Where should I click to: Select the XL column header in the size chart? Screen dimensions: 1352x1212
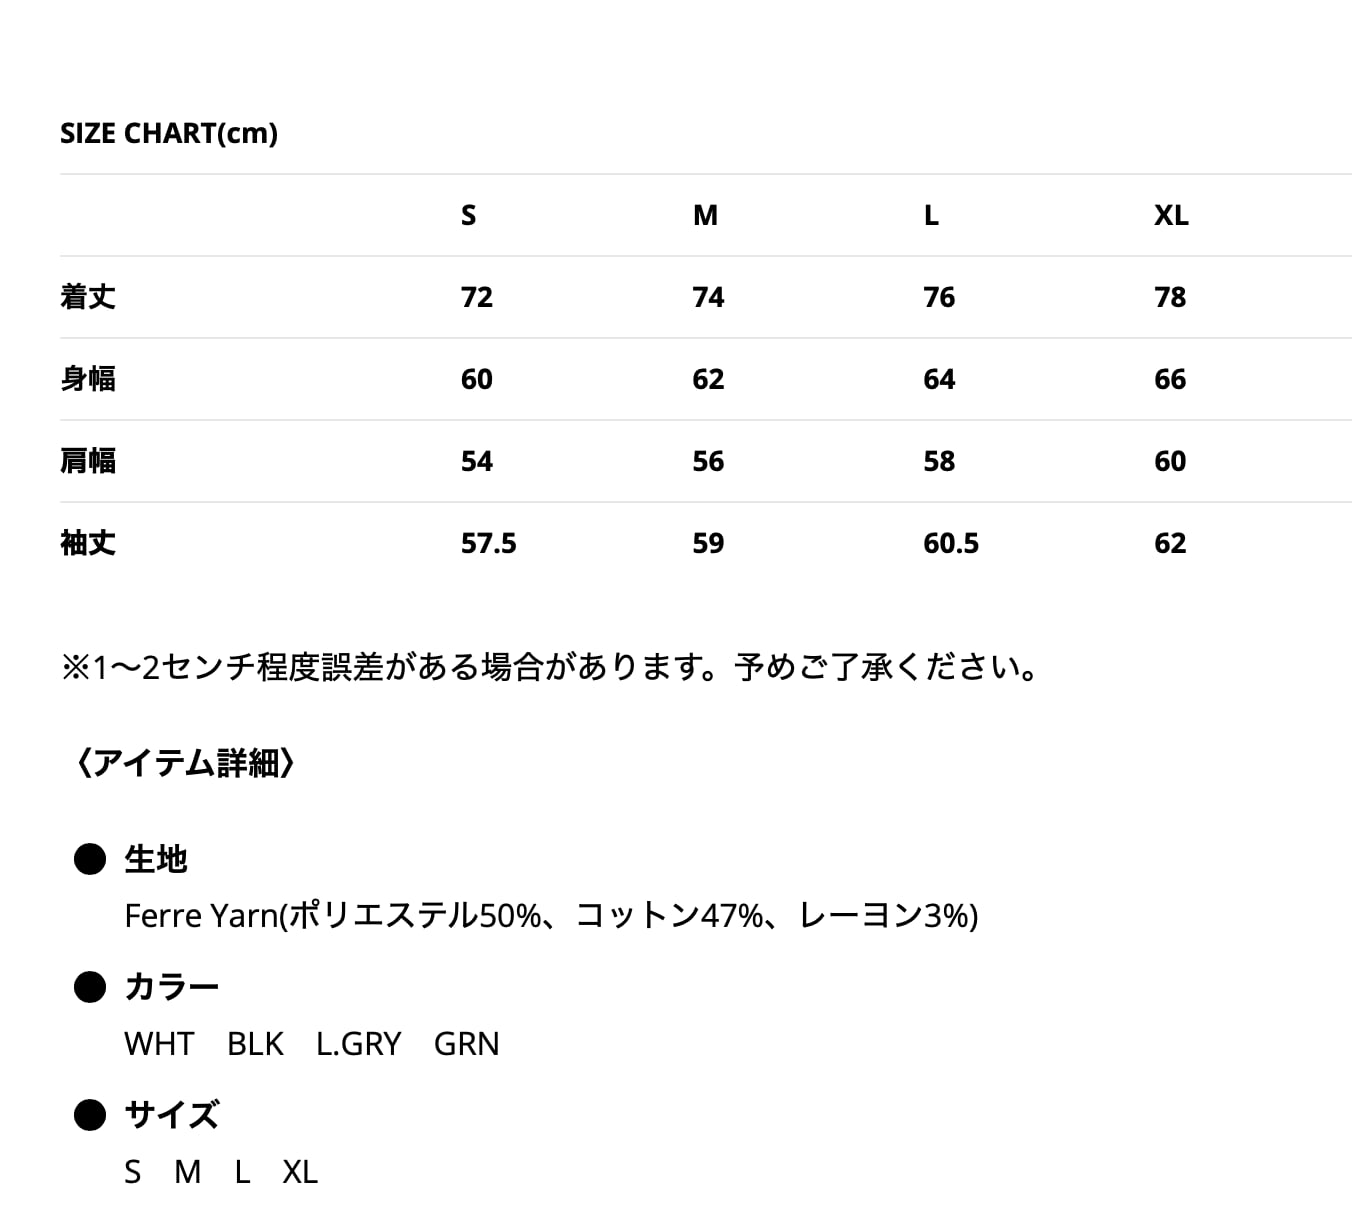coord(1171,215)
